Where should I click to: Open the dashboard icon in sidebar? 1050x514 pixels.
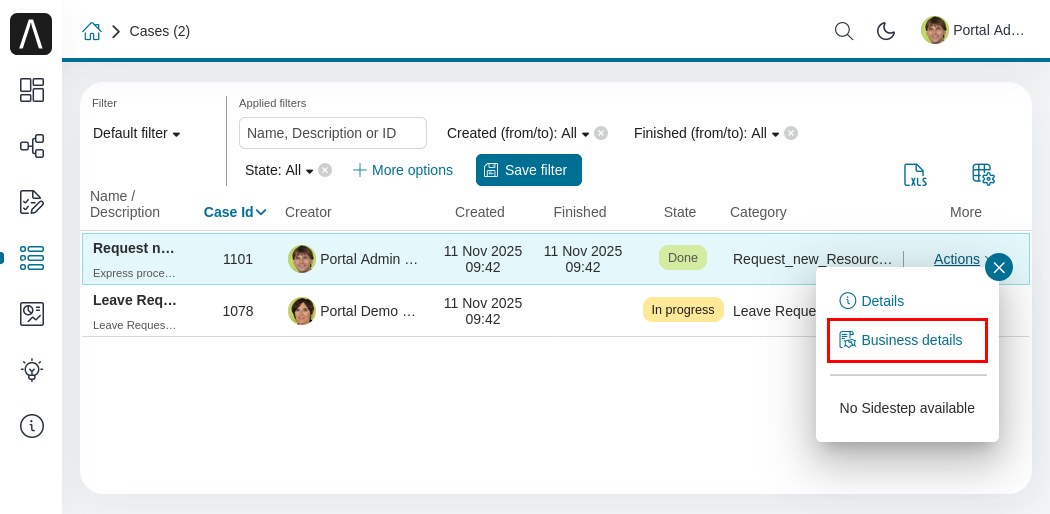[x=31, y=90]
